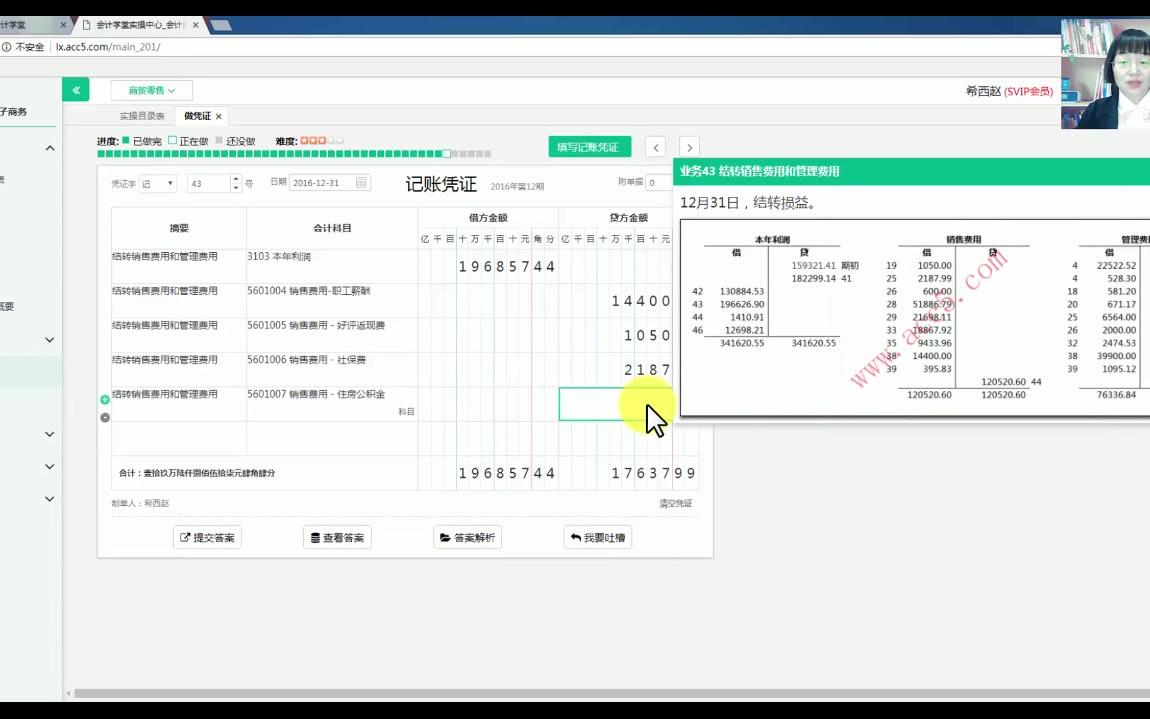Collapse the sidebar section using up chevron
Screen dimensions: 1150x719
tap(48, 146)
